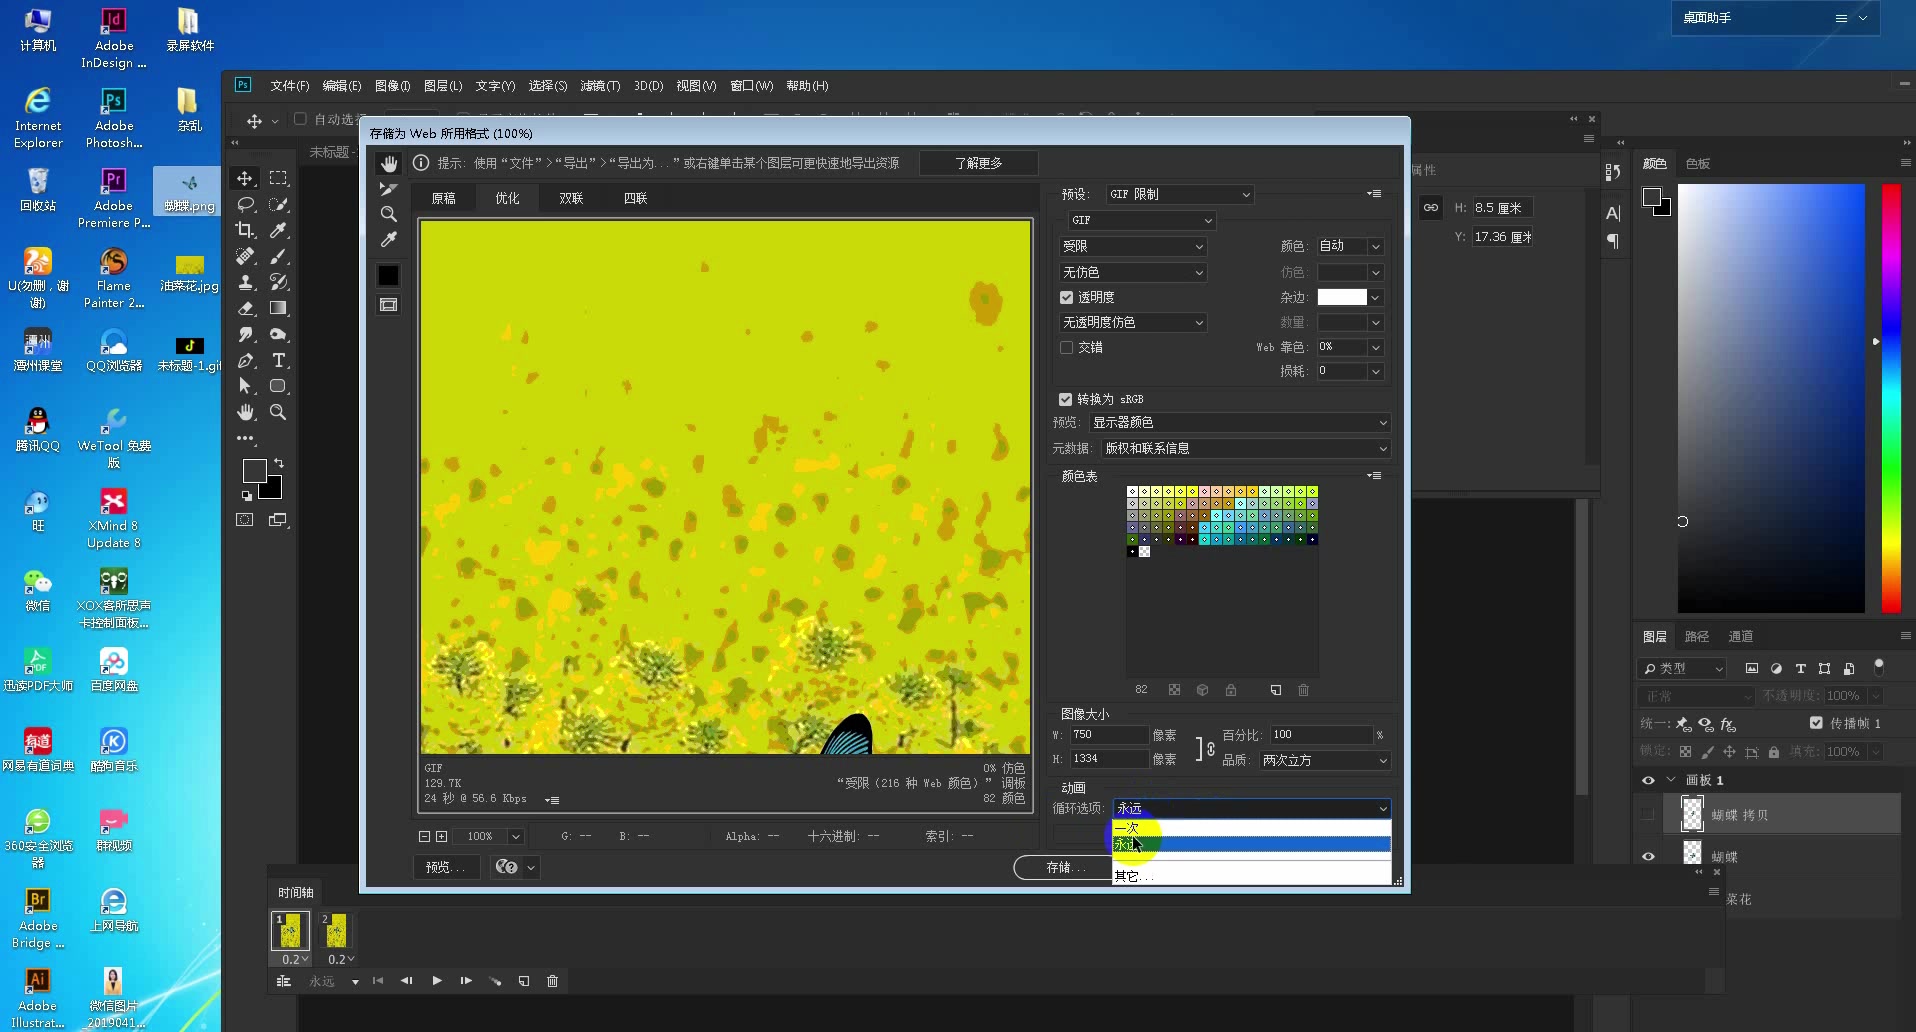This screenshot has width=1916, height=1032.
Task: Click the hue spectrum slider in Color panel
Action: 1891,398
